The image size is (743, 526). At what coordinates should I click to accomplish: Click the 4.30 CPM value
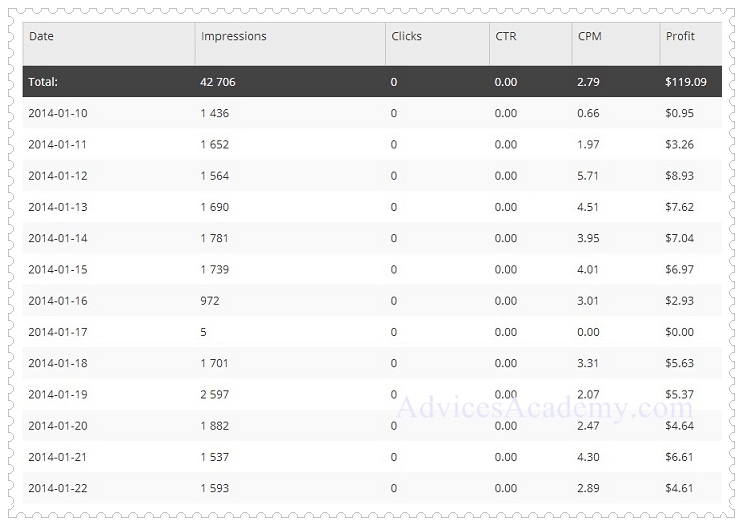click(588, 457)
